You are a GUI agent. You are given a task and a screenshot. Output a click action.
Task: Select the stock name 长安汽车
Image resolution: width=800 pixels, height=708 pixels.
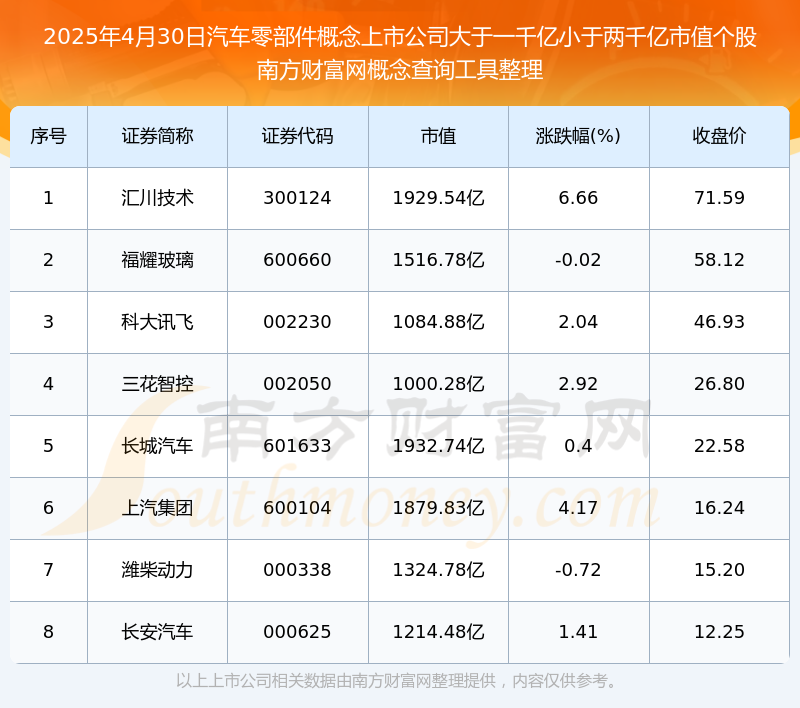(157, 632)
